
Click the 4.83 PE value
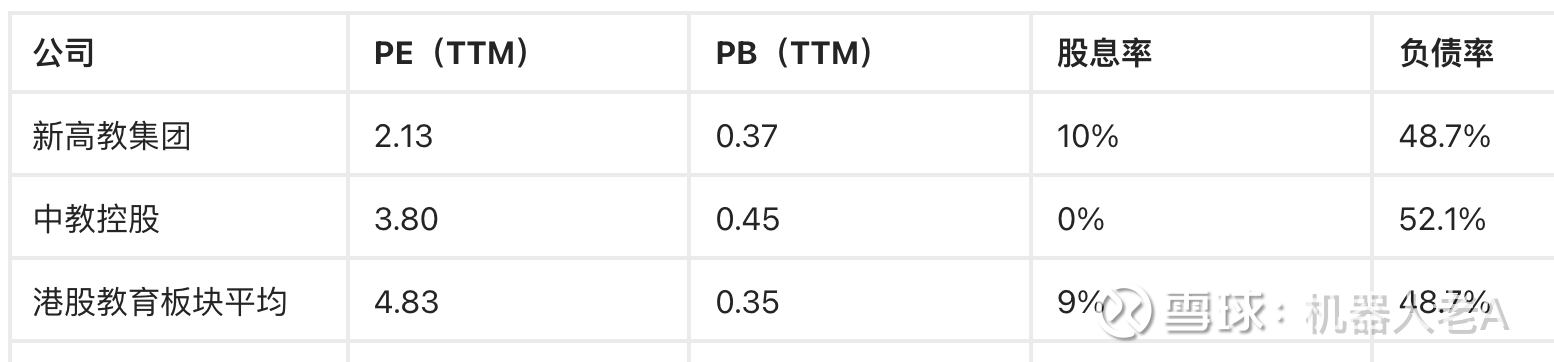pyautogui.click(x=406, y=302)
